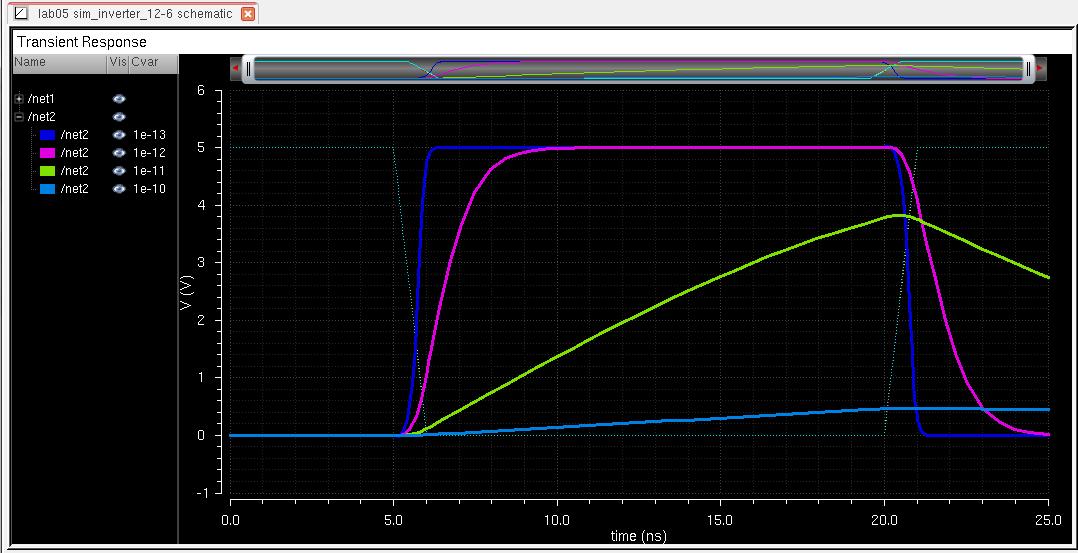Click the left red arrow of zoom scrollbar

point(236,69)
